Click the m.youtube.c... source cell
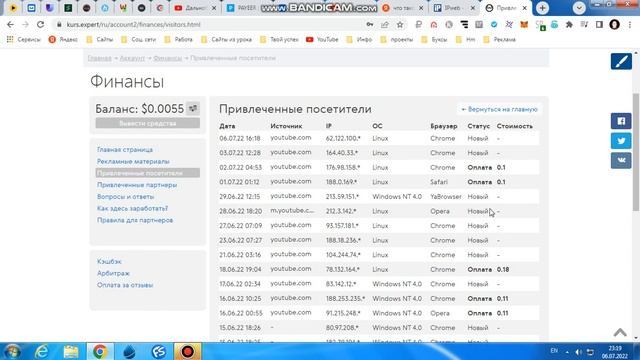640x360 pixels. pos(292,211)
